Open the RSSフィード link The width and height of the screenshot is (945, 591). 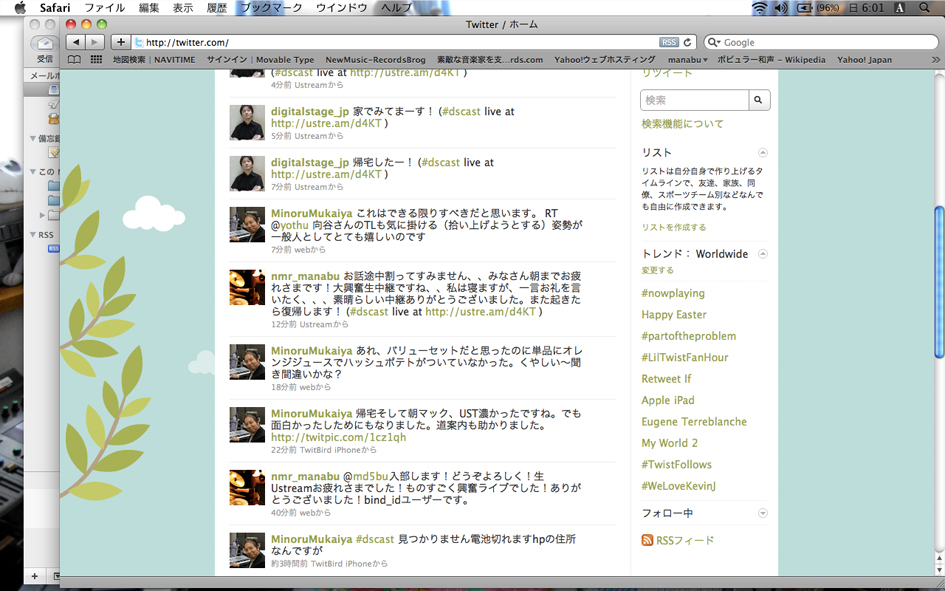685,540
